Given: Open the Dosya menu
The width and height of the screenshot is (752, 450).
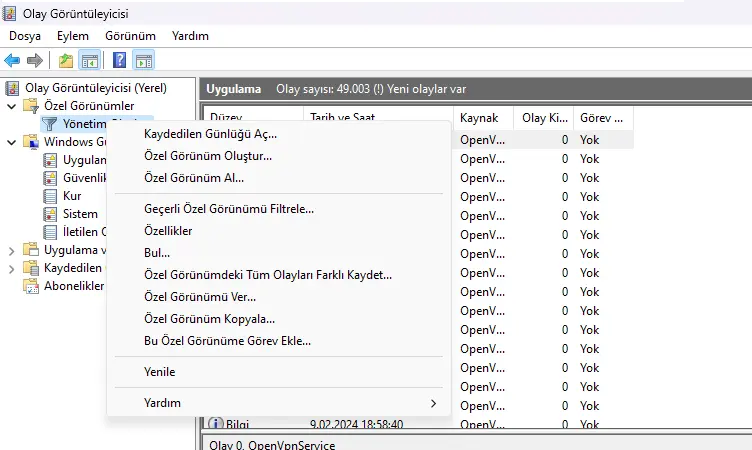Looking at the screenshot, I should tap(25, 36).
